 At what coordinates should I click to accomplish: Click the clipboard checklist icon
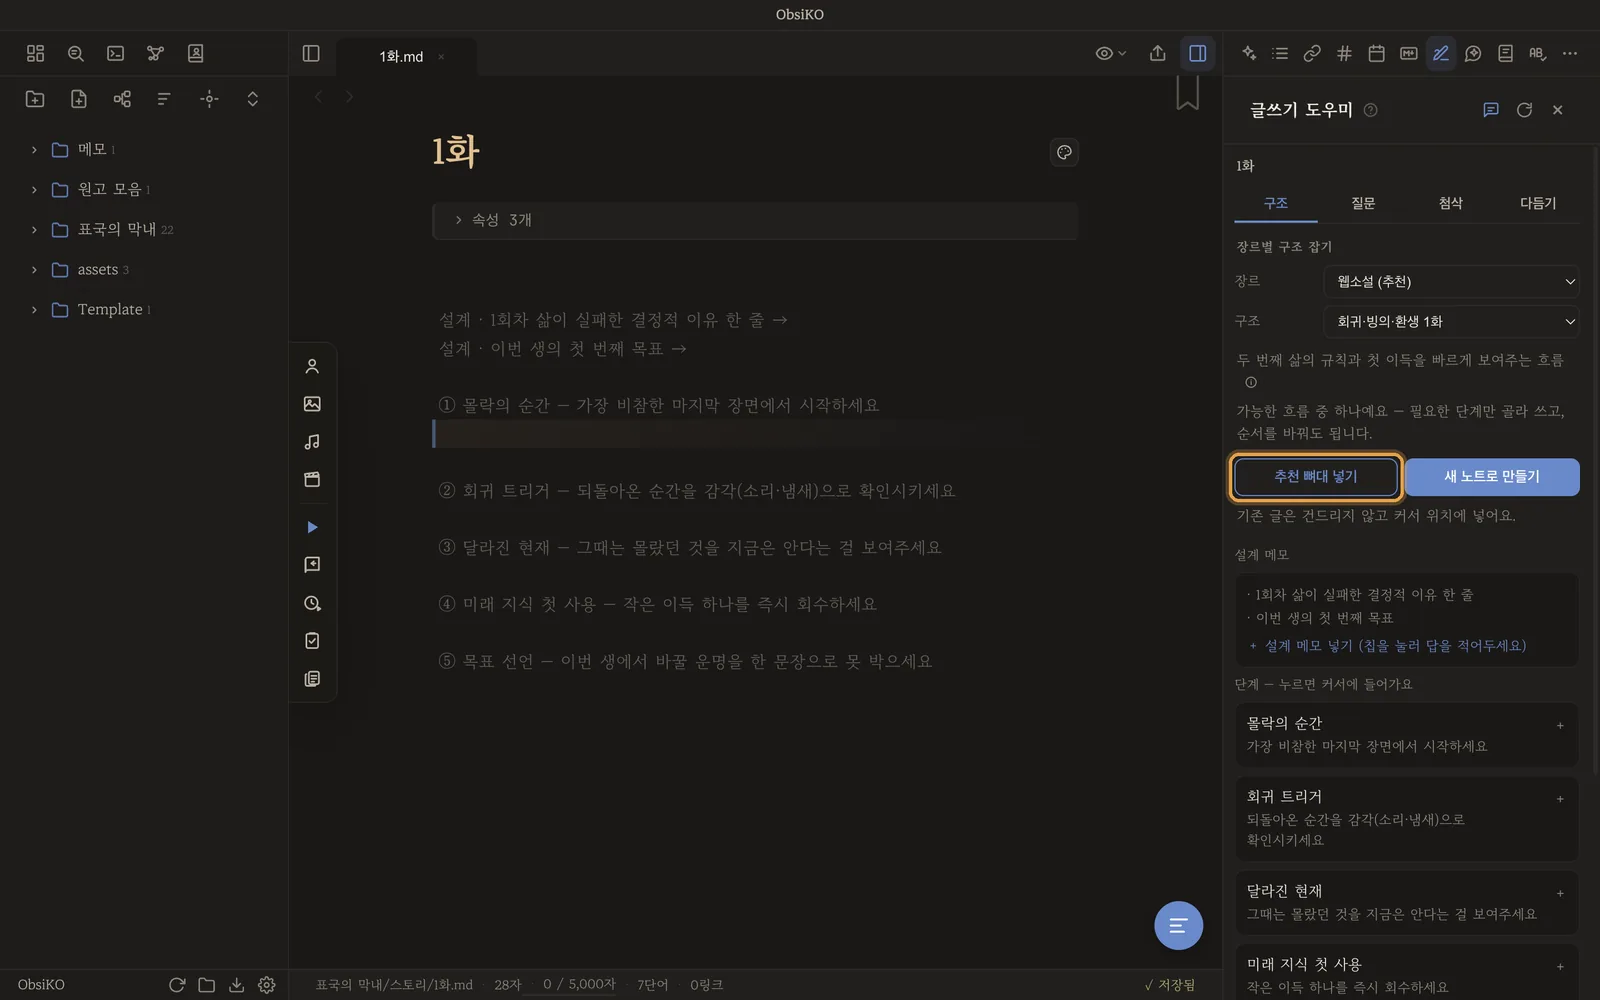pyautogui.click(x=312, y=641)
